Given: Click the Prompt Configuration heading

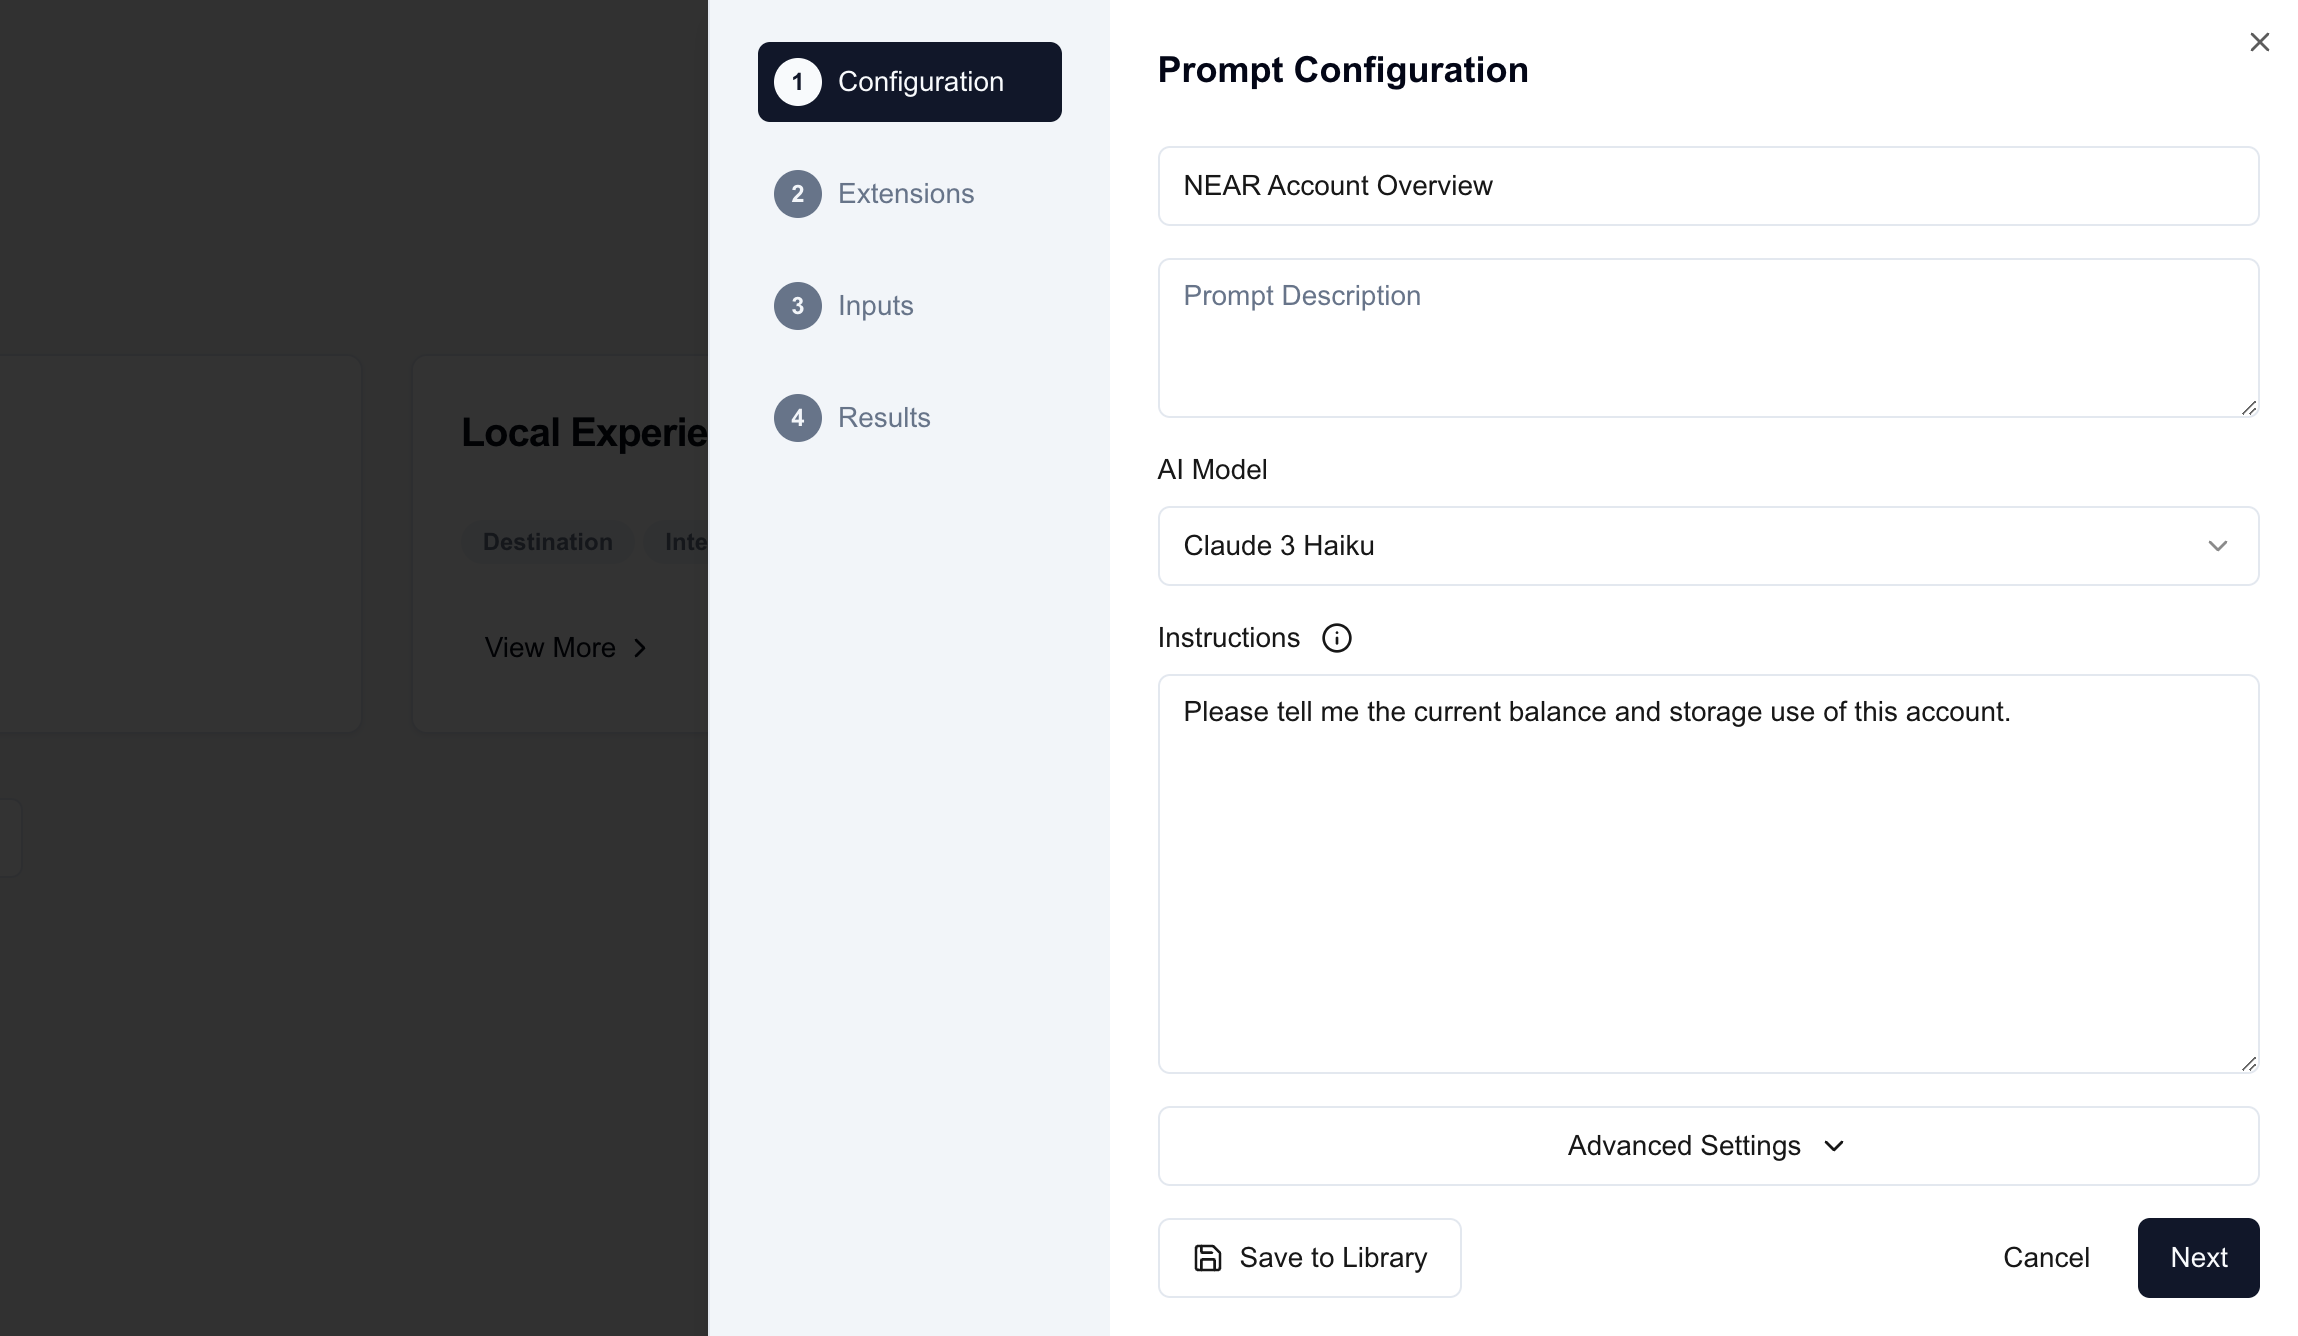Looking at the screenshot, I should click(1343, 70).
